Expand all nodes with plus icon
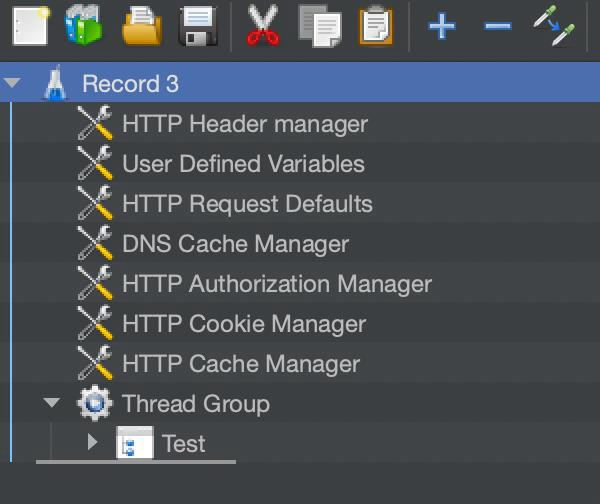The height and width of the screenshot is (504, 600). [x=441, y=26]
